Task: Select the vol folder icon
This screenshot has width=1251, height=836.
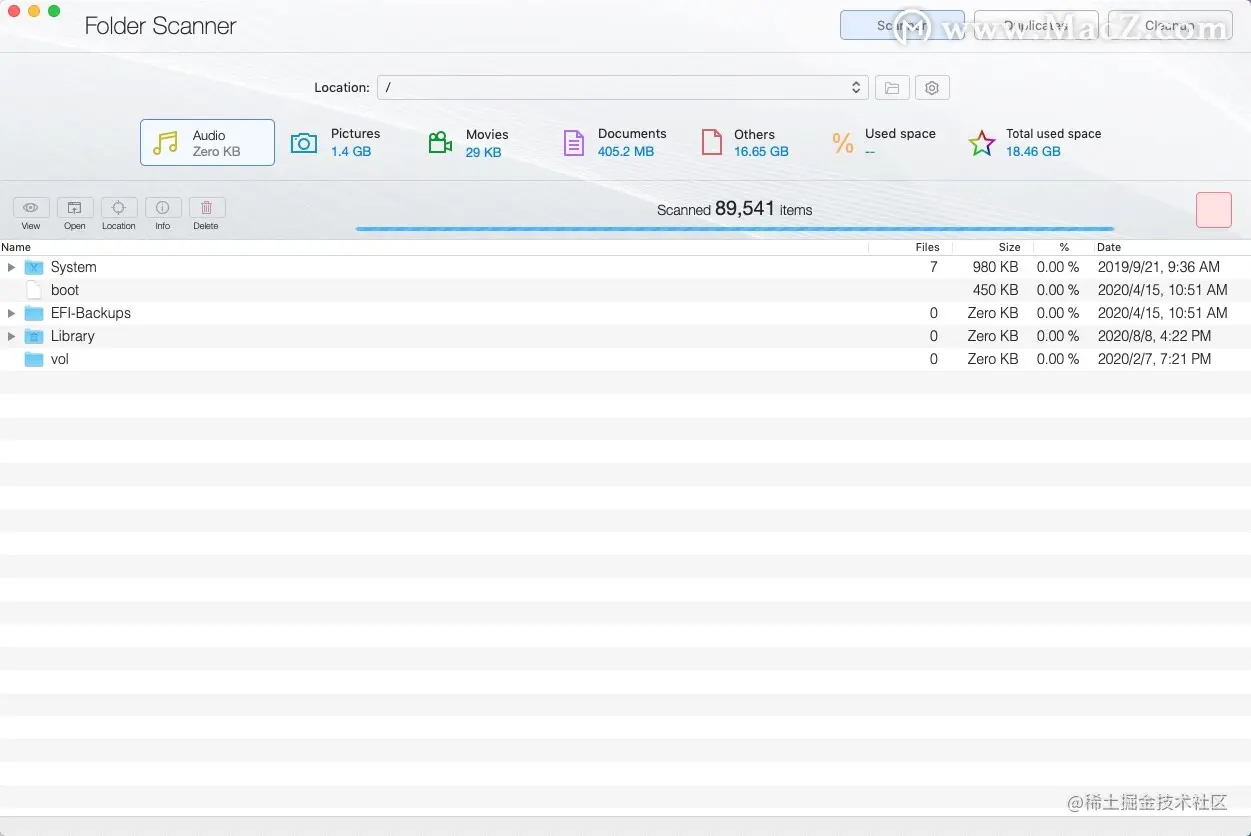Action: (x=34, y=359)
